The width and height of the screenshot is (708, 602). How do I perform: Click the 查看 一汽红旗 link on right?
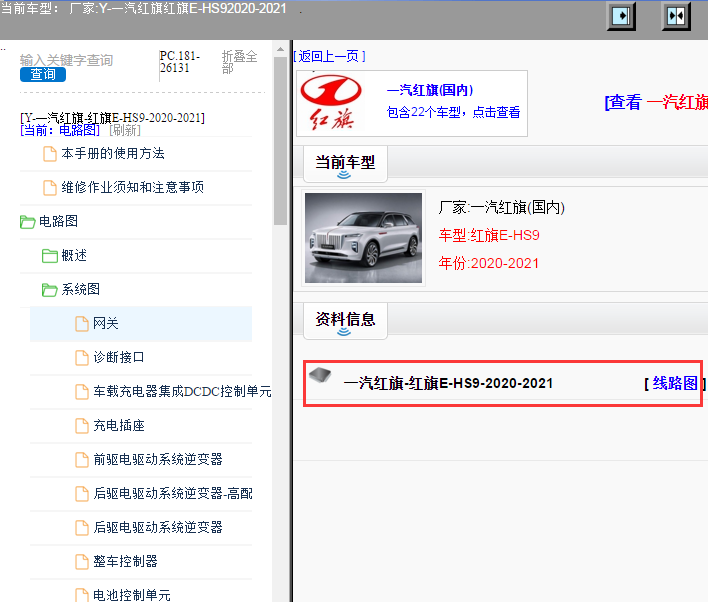pyautogui.click(x=656, y=103)
